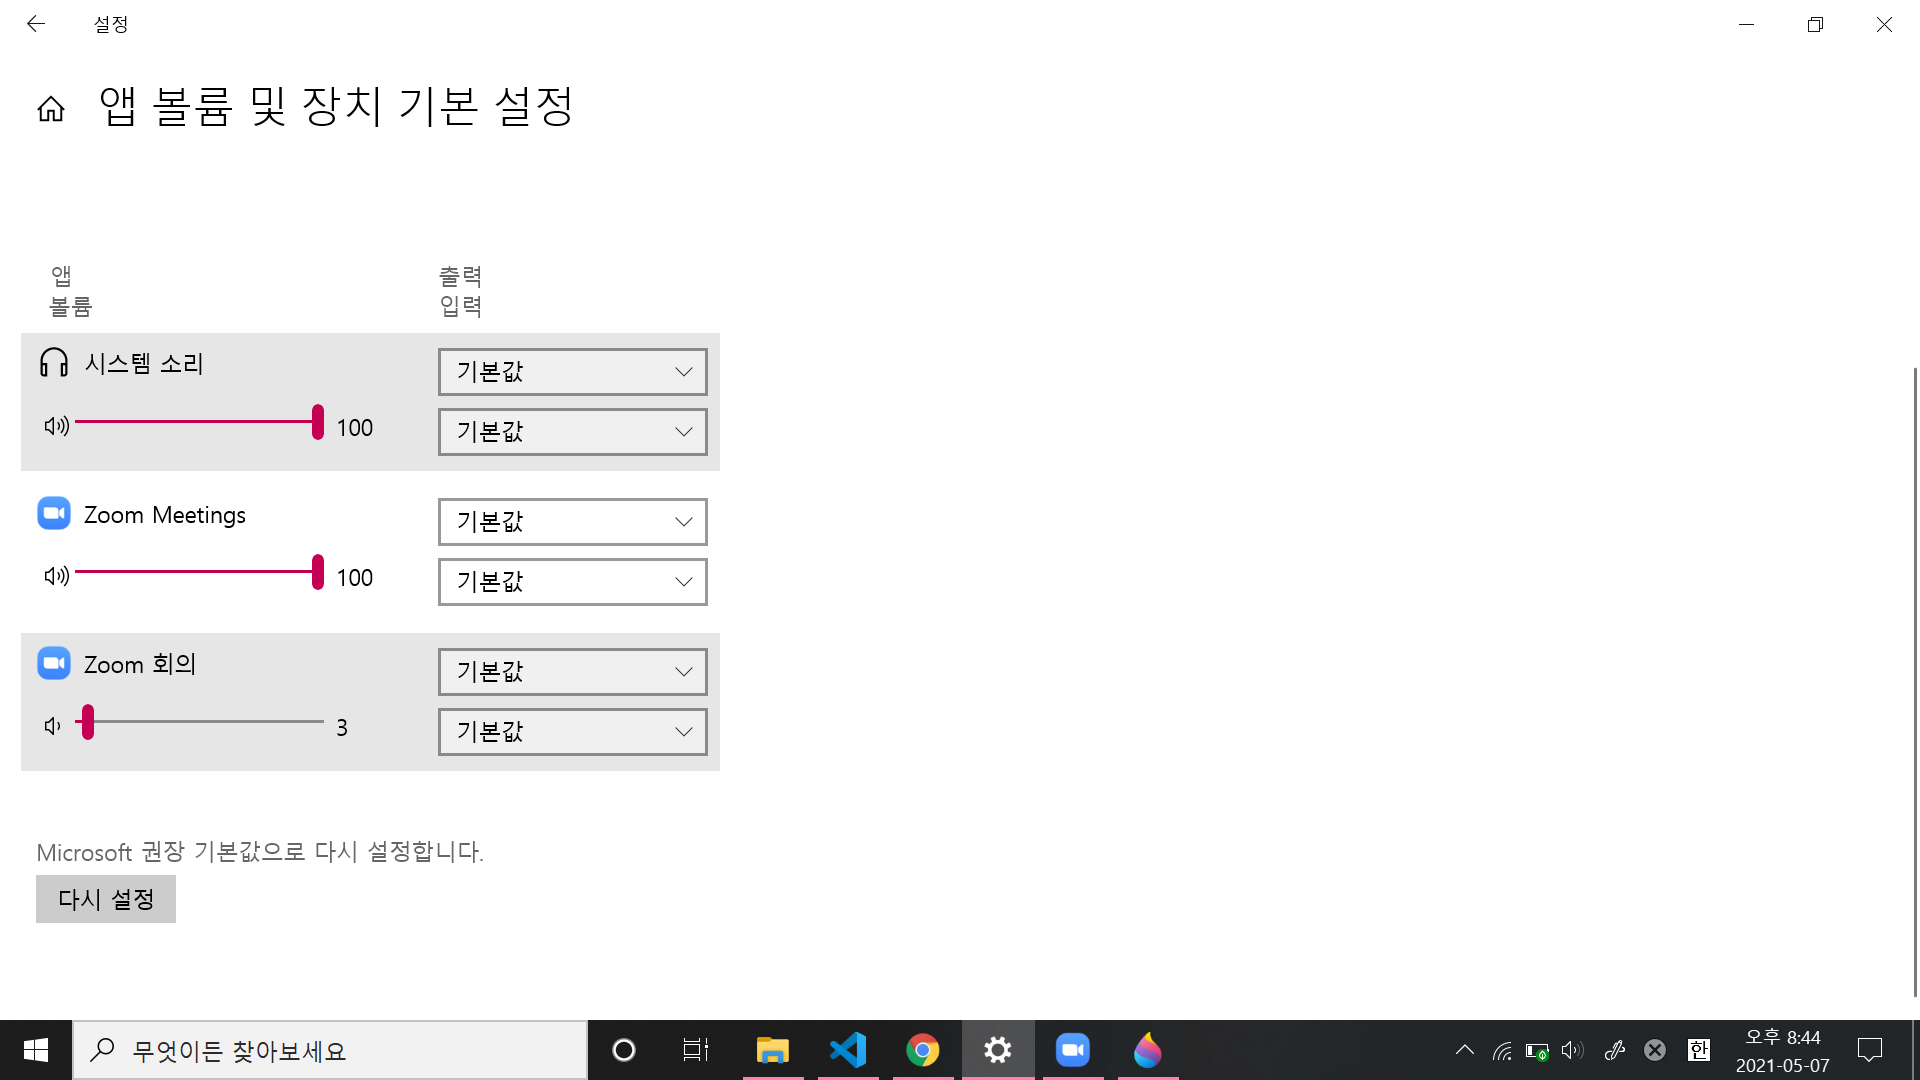
Task: Toggle the Korean 한 IME indicator
Action: click(x=1699, y=1050)
